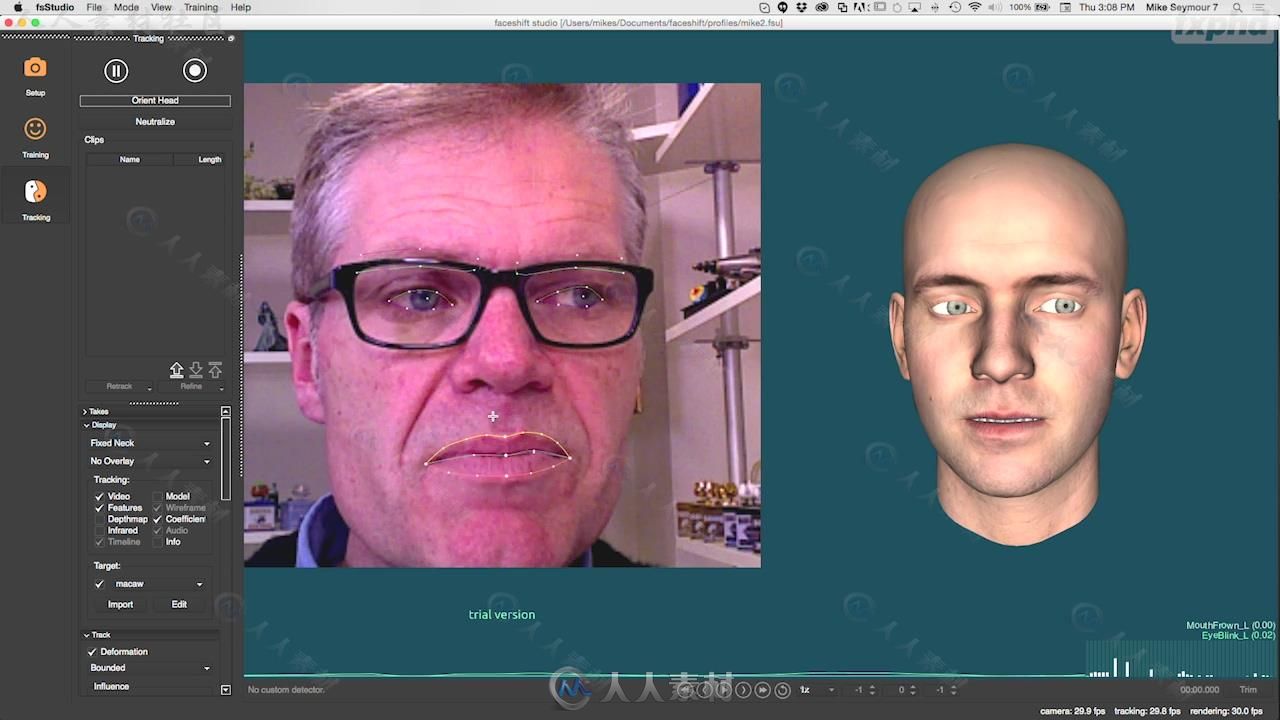
Task: Click the Orient Head button
Action: click(155, 101)
